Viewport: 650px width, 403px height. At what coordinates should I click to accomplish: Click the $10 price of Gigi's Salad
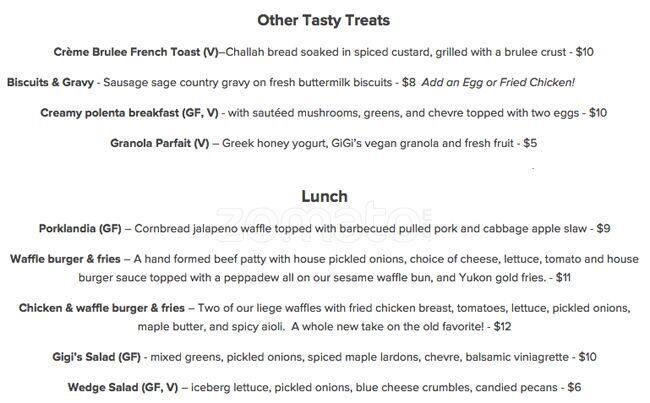pyautogui.click(x=587, y=356)
